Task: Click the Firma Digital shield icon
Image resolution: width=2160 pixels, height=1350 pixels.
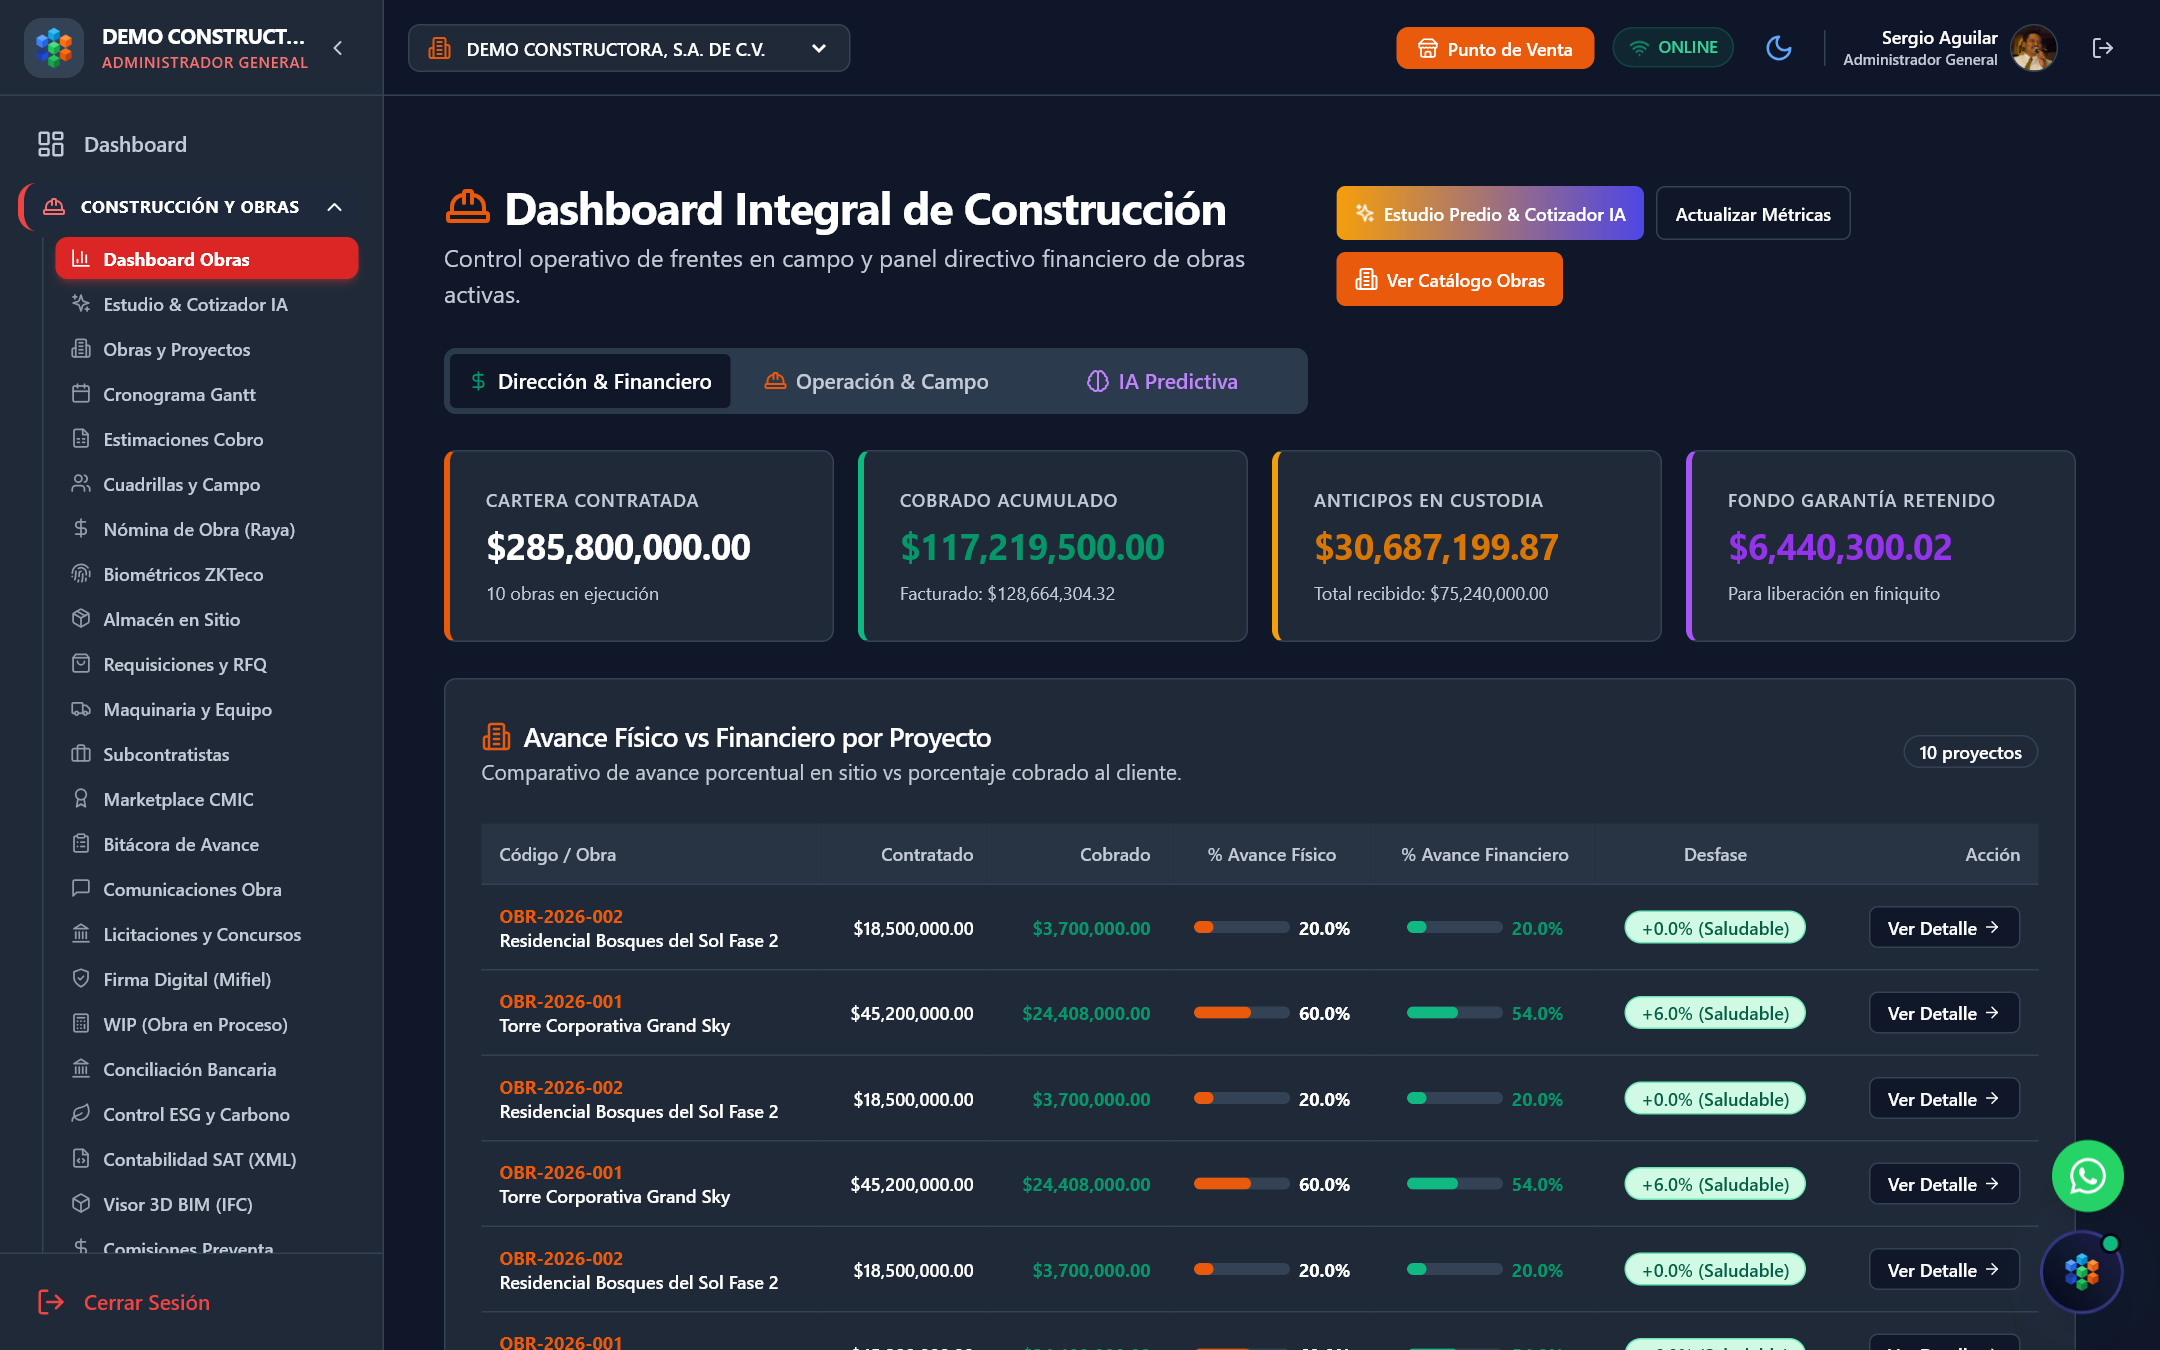Action: click(x=81, y=979)
